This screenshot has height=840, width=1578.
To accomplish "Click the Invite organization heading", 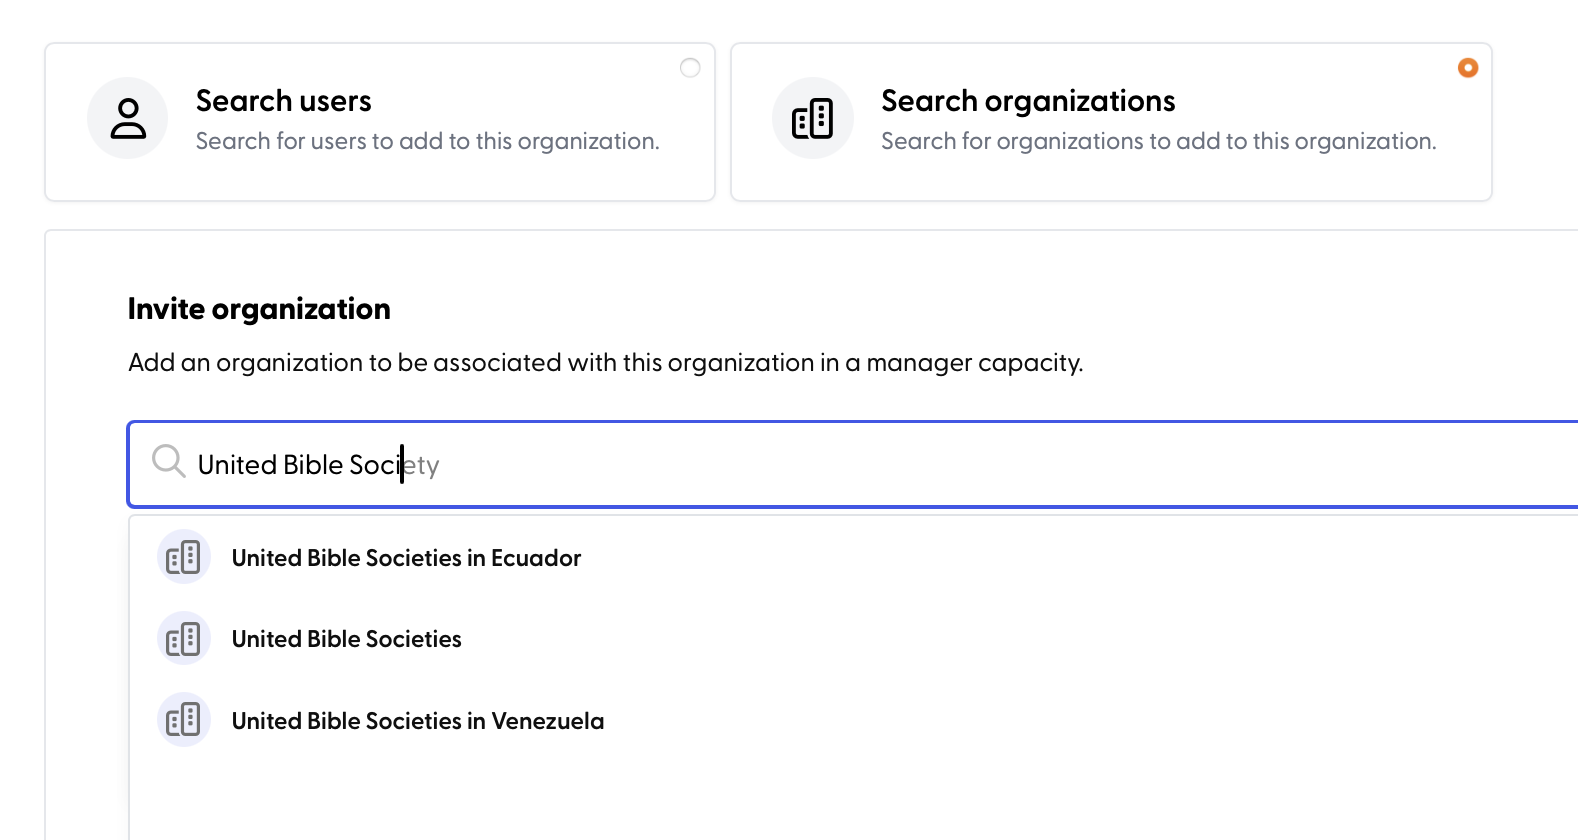I will click(x=259, y=309).
